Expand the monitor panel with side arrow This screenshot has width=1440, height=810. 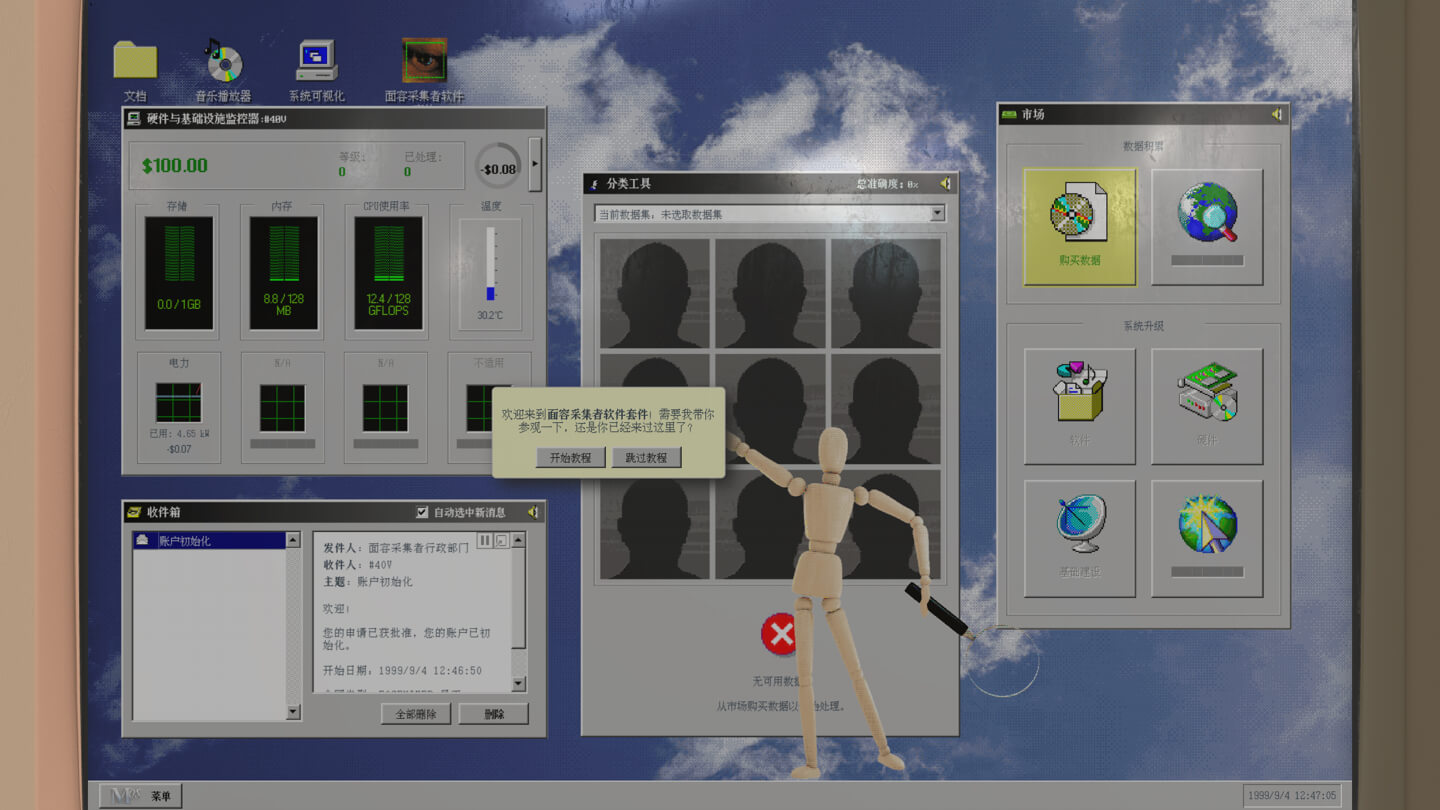pyautogui.click(x=535, y=165)
